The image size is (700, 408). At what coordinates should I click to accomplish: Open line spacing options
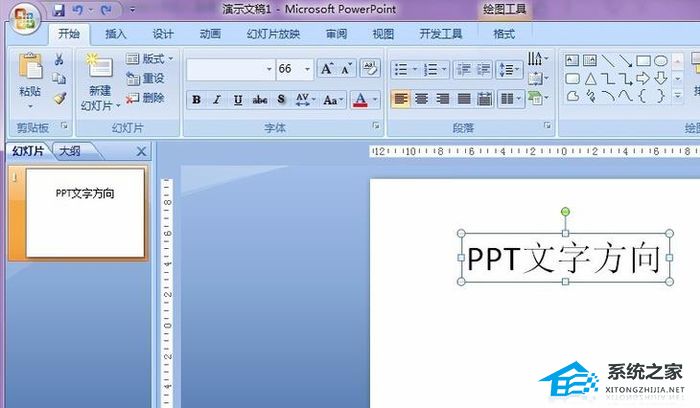tap(509, 69)
